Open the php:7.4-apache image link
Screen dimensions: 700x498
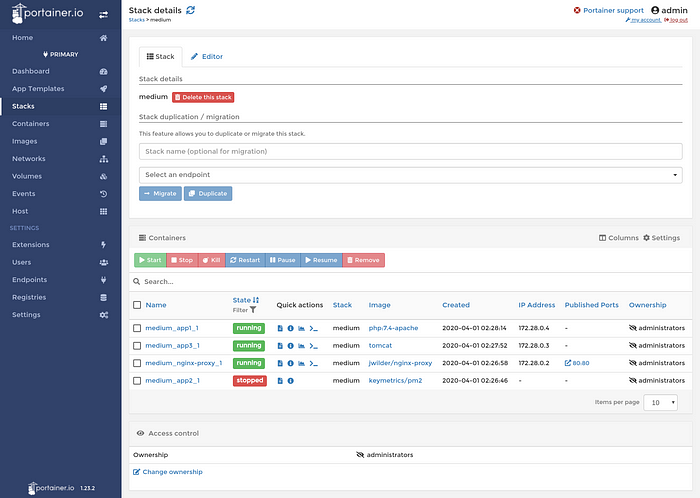pyautogui.click(x=393, y=328)
